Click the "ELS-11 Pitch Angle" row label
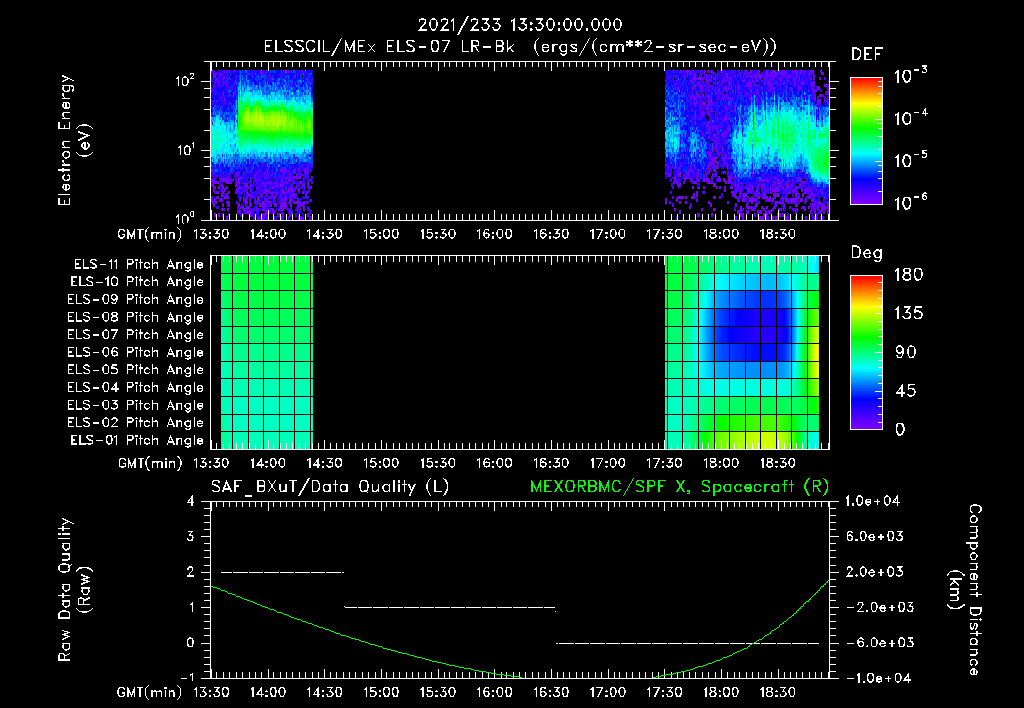Screen dimensions: 1024x708 (138, 265)
